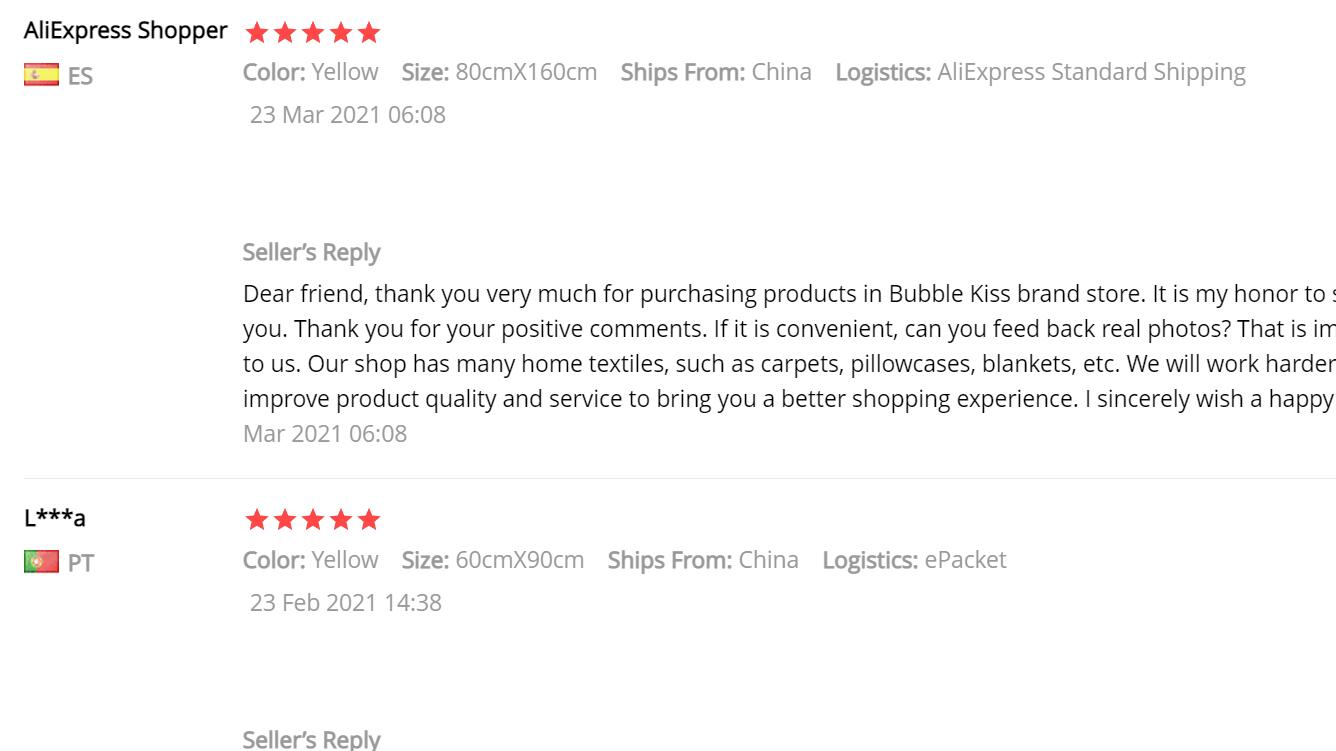Click the five-star rating of L***a

coord(313,520)
